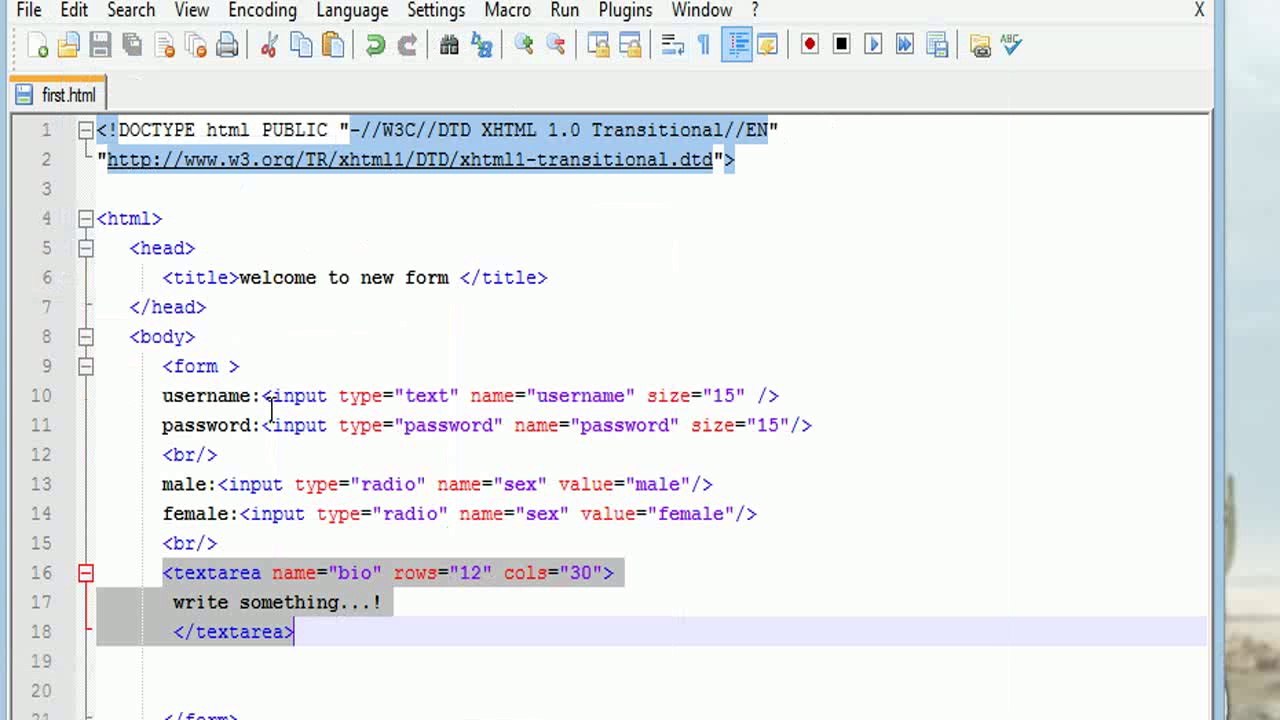
Task: Click the Close All documents icon
Action: pyautogui.click(x=196, y=45)
